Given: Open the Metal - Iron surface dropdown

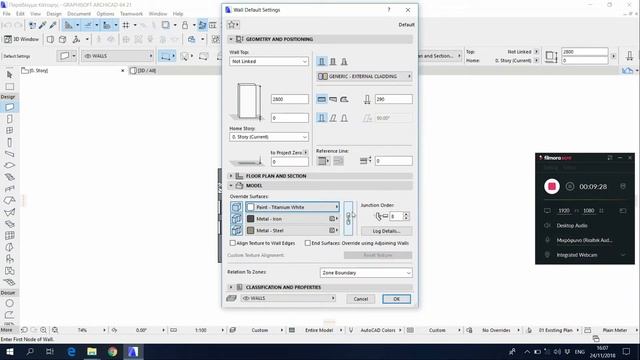Looking at the screenshot, I should [292, 219].
